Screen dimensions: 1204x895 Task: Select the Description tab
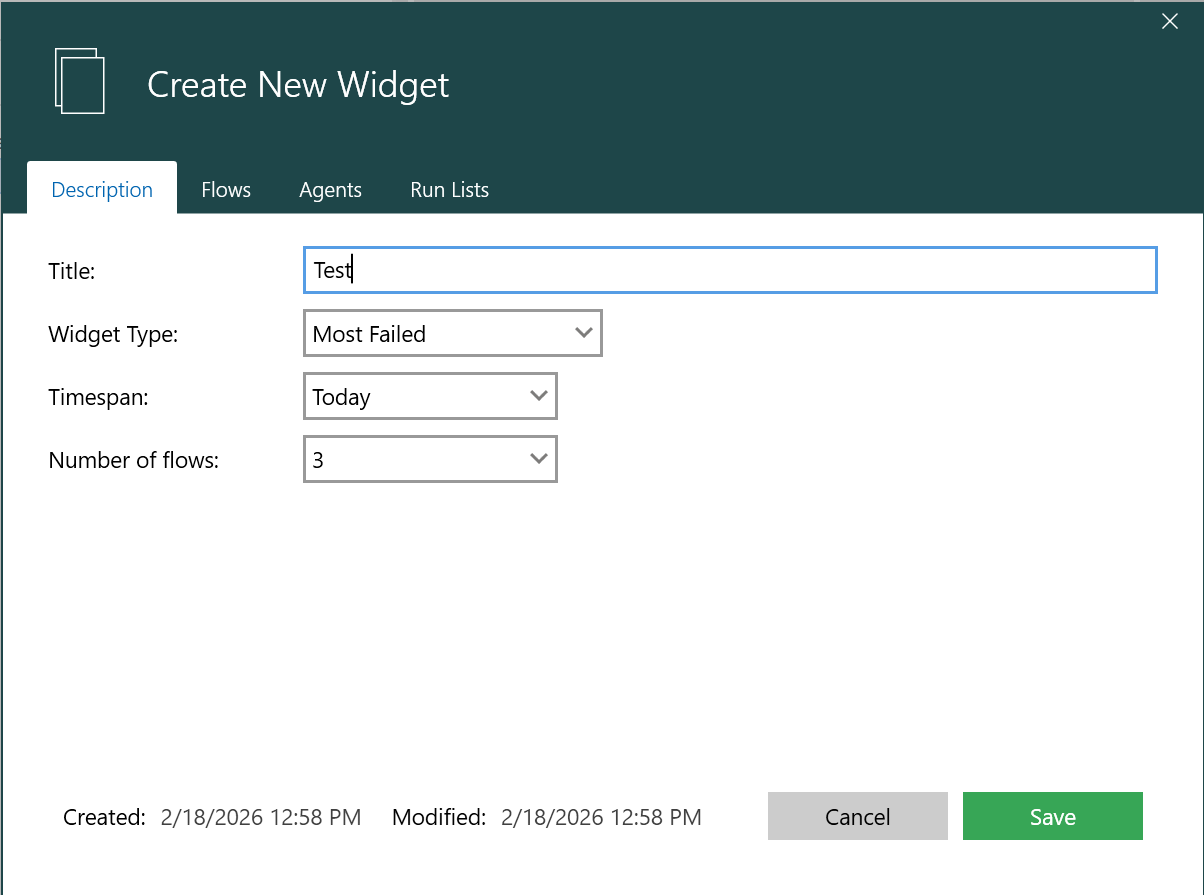(102, 190)
